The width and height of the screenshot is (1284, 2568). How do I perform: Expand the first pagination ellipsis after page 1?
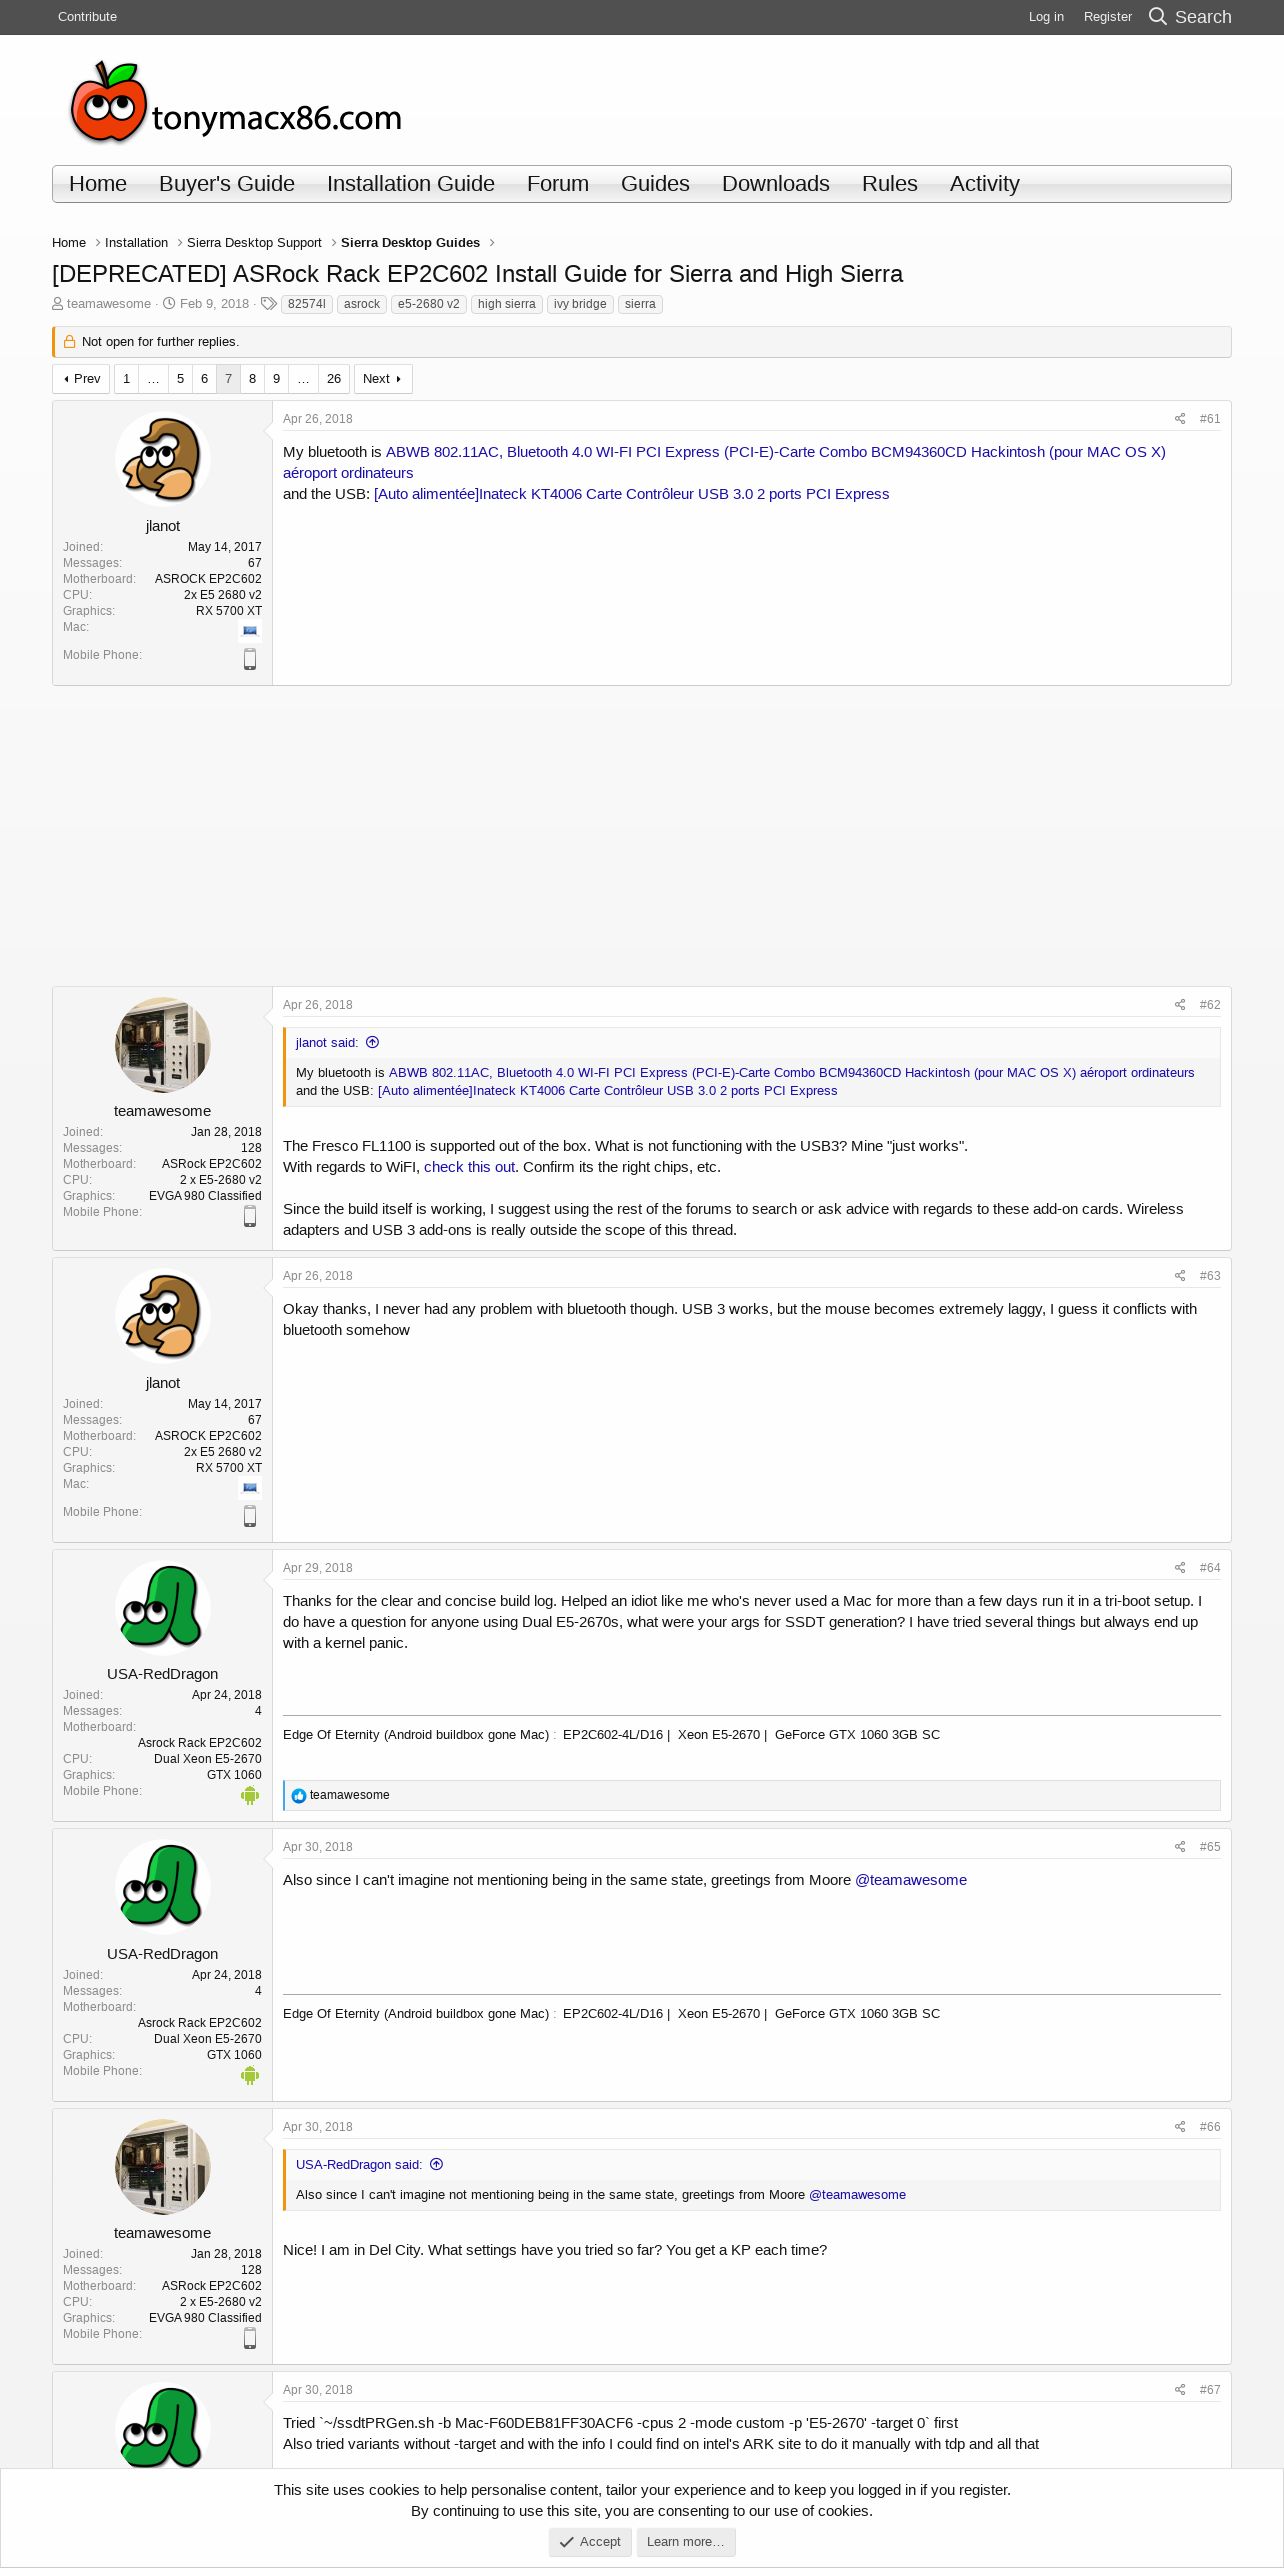click(153, 379)
